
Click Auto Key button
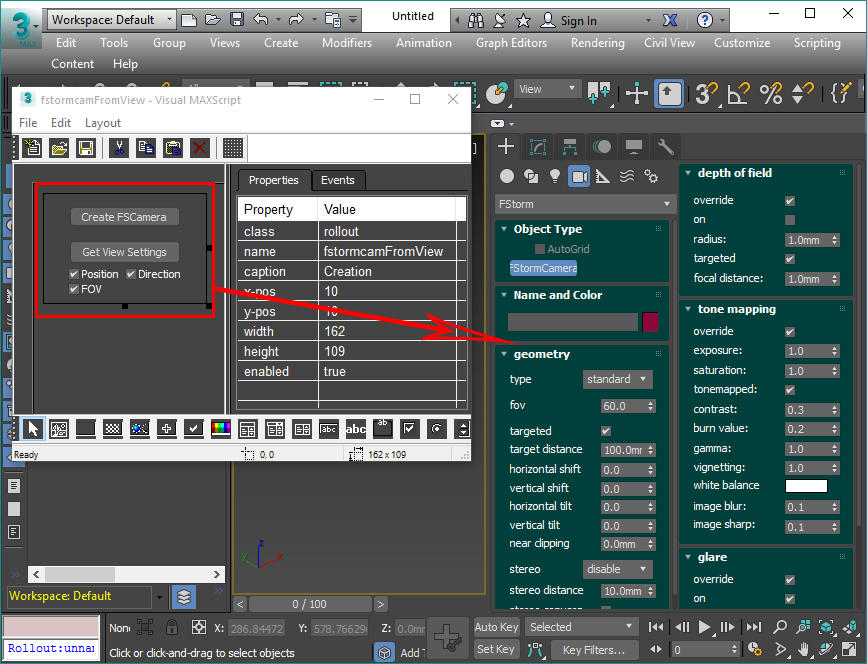496,627
